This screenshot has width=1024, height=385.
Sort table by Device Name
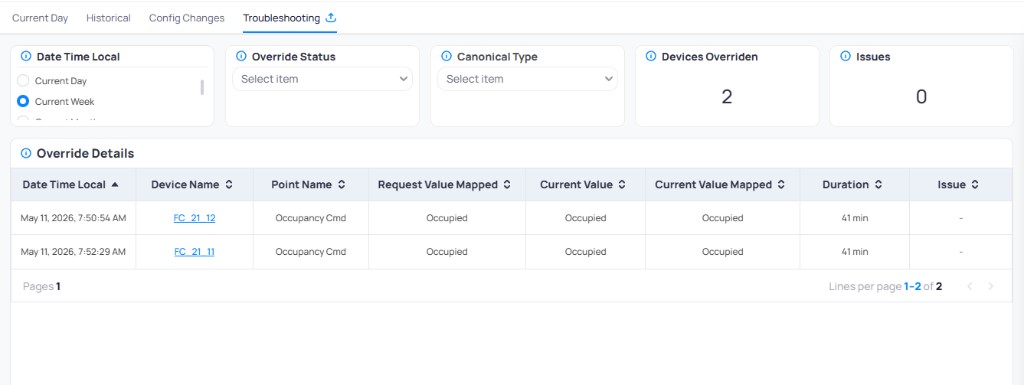click(x=229, y=185)
